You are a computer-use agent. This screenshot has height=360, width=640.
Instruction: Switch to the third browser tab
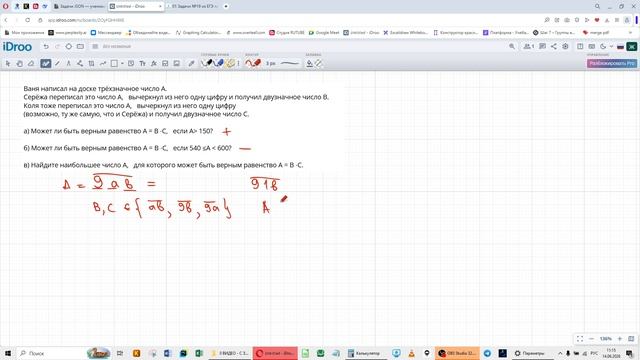[x=193, y=7]
